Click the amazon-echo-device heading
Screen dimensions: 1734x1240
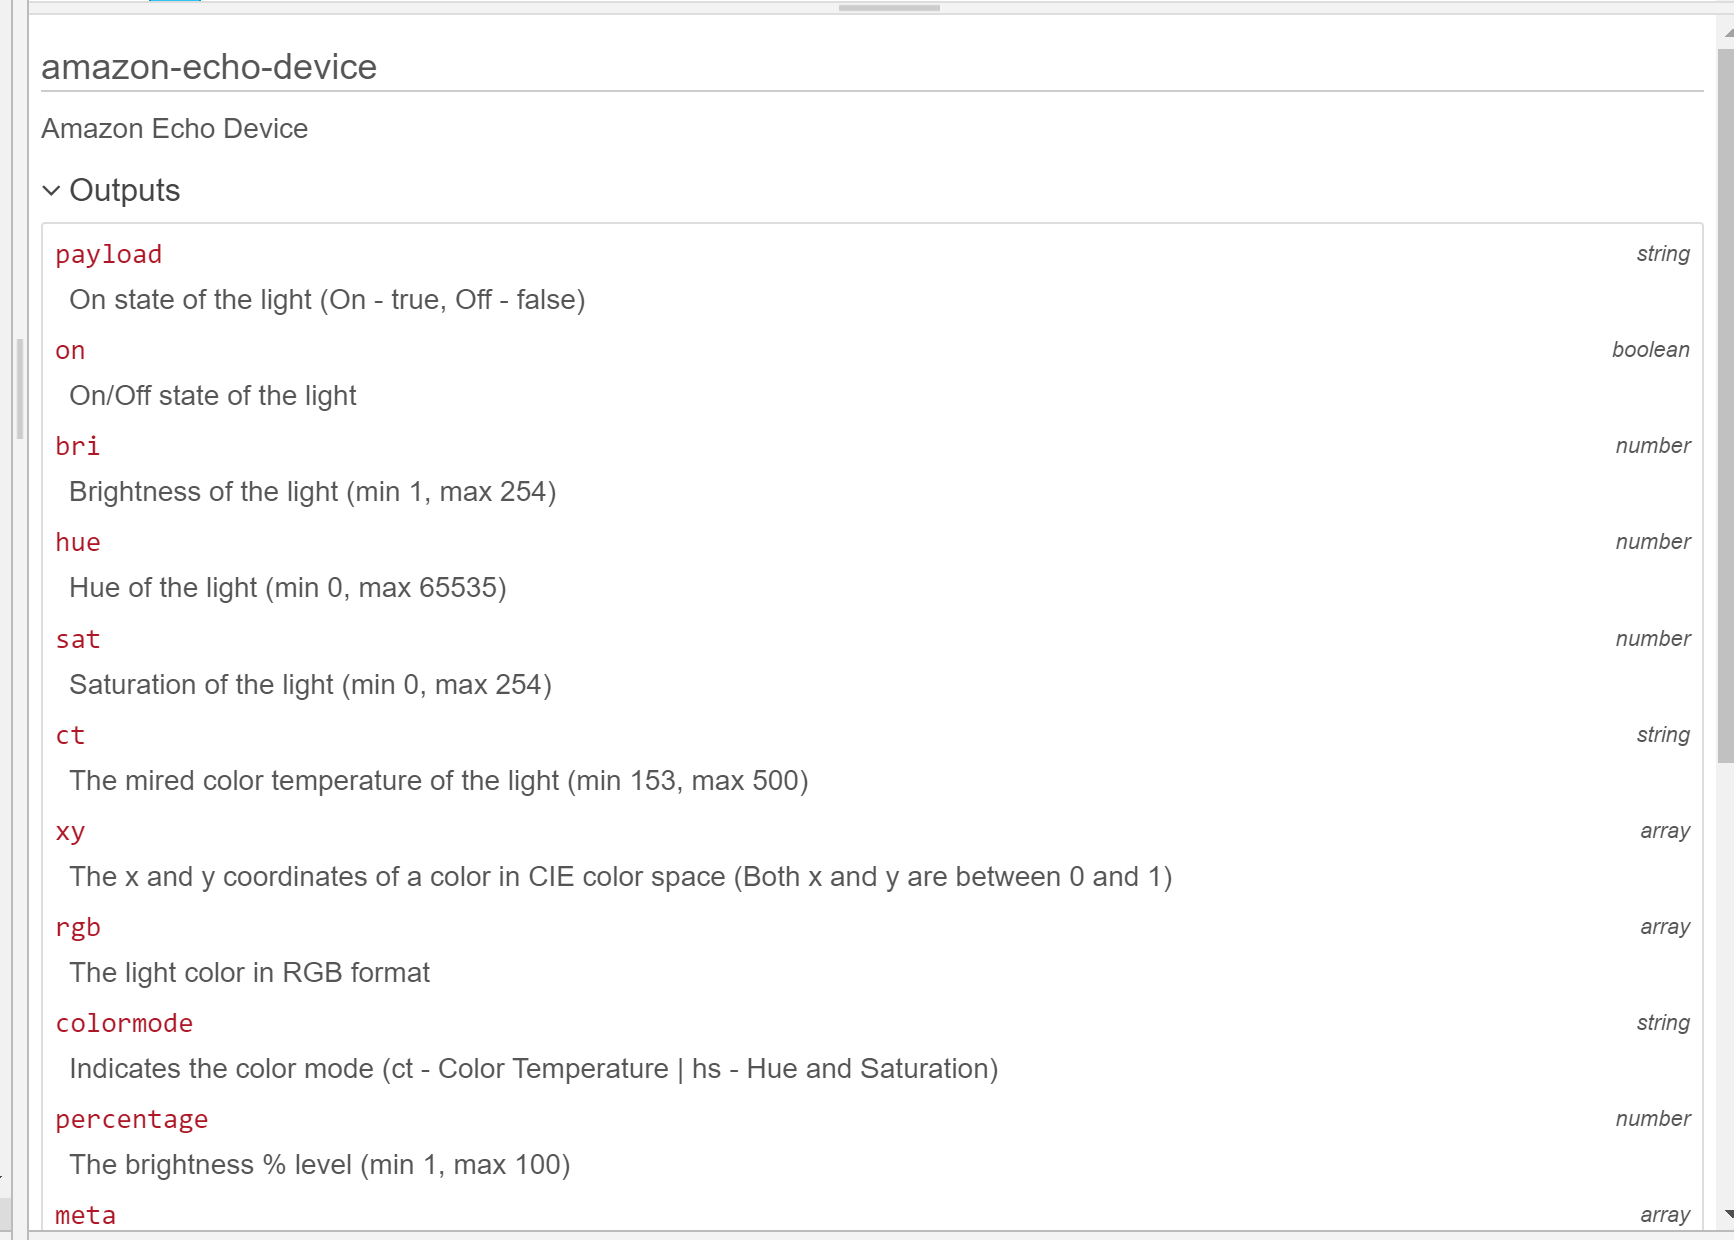pos(209,67)
